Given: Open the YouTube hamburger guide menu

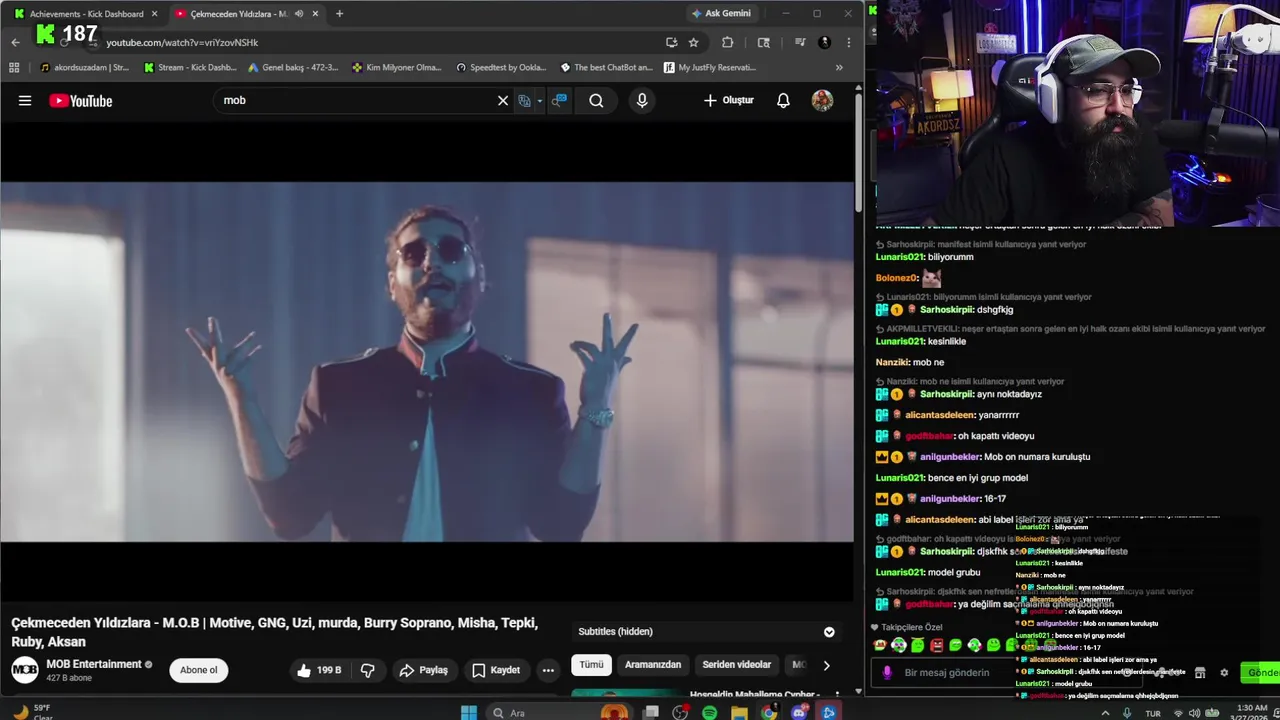Looking at the screenshot, I should click(25, 100).
